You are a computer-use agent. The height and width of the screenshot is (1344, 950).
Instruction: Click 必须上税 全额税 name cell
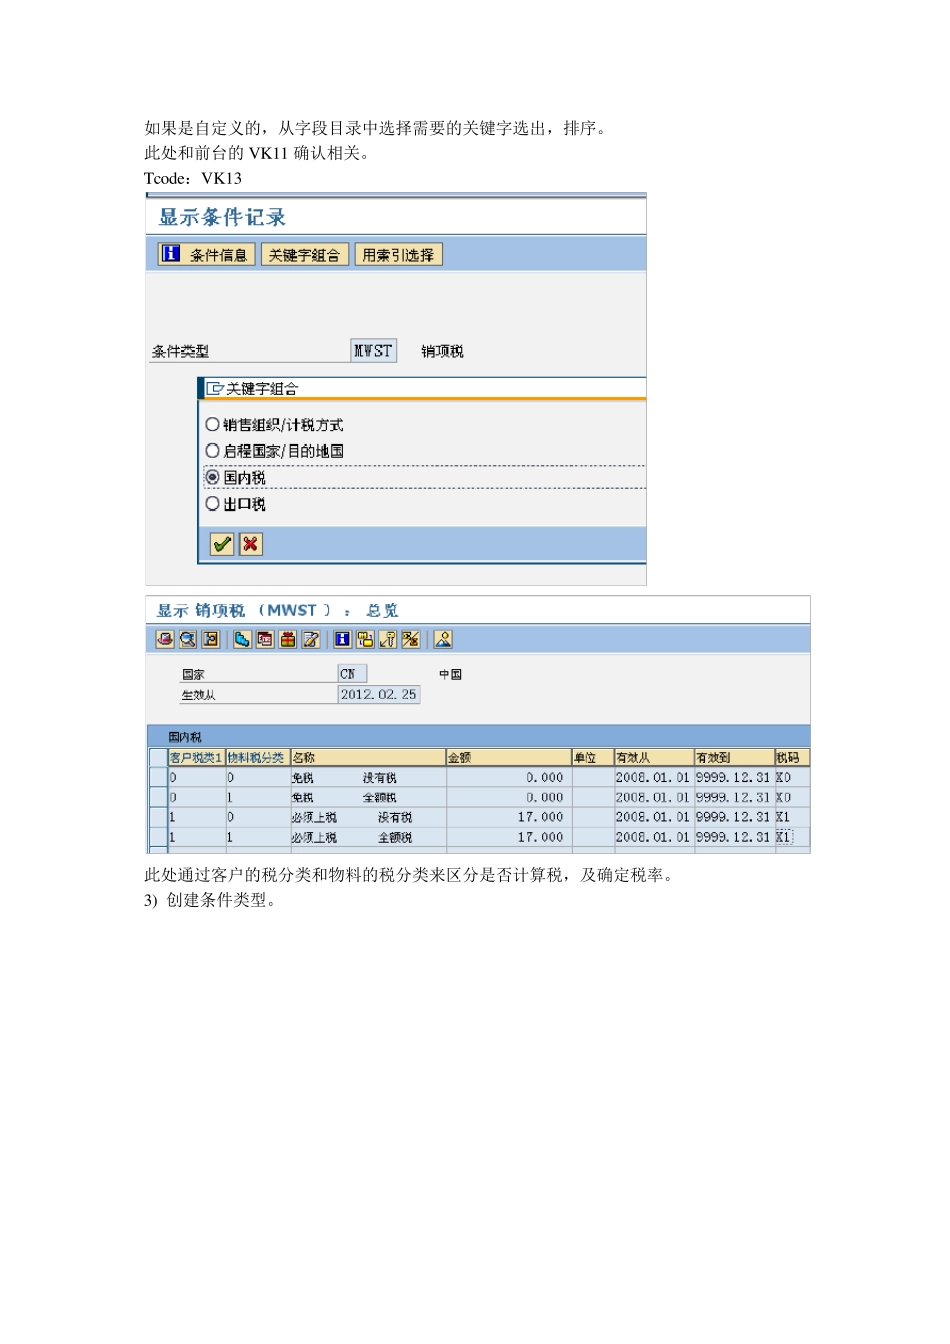click(x=368, y=837)
